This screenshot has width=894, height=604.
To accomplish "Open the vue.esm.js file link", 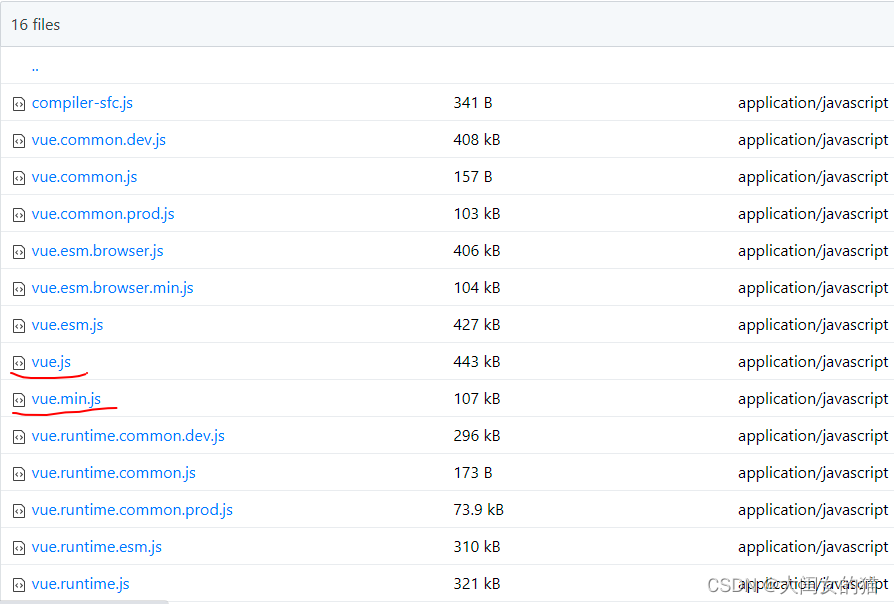I will pos(67,325).
